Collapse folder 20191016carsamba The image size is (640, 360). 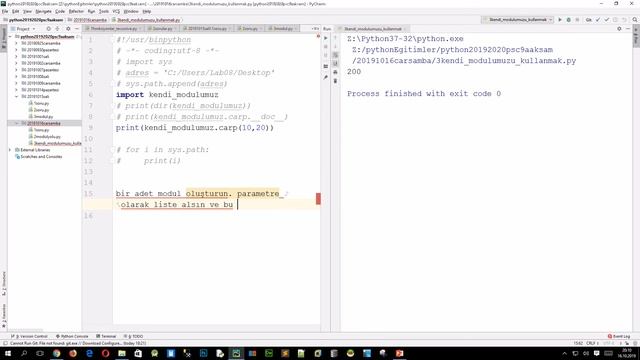tap(16, 123)
